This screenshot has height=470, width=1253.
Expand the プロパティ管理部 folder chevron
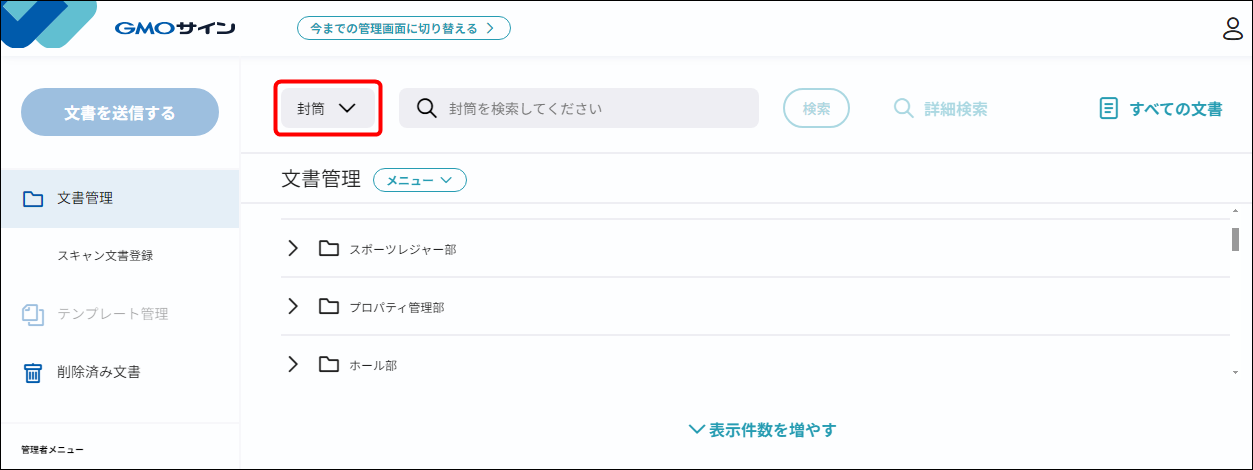[293, 306]
